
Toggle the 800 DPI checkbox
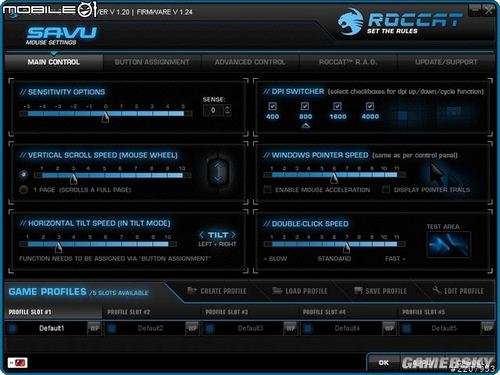pos(305,106)
